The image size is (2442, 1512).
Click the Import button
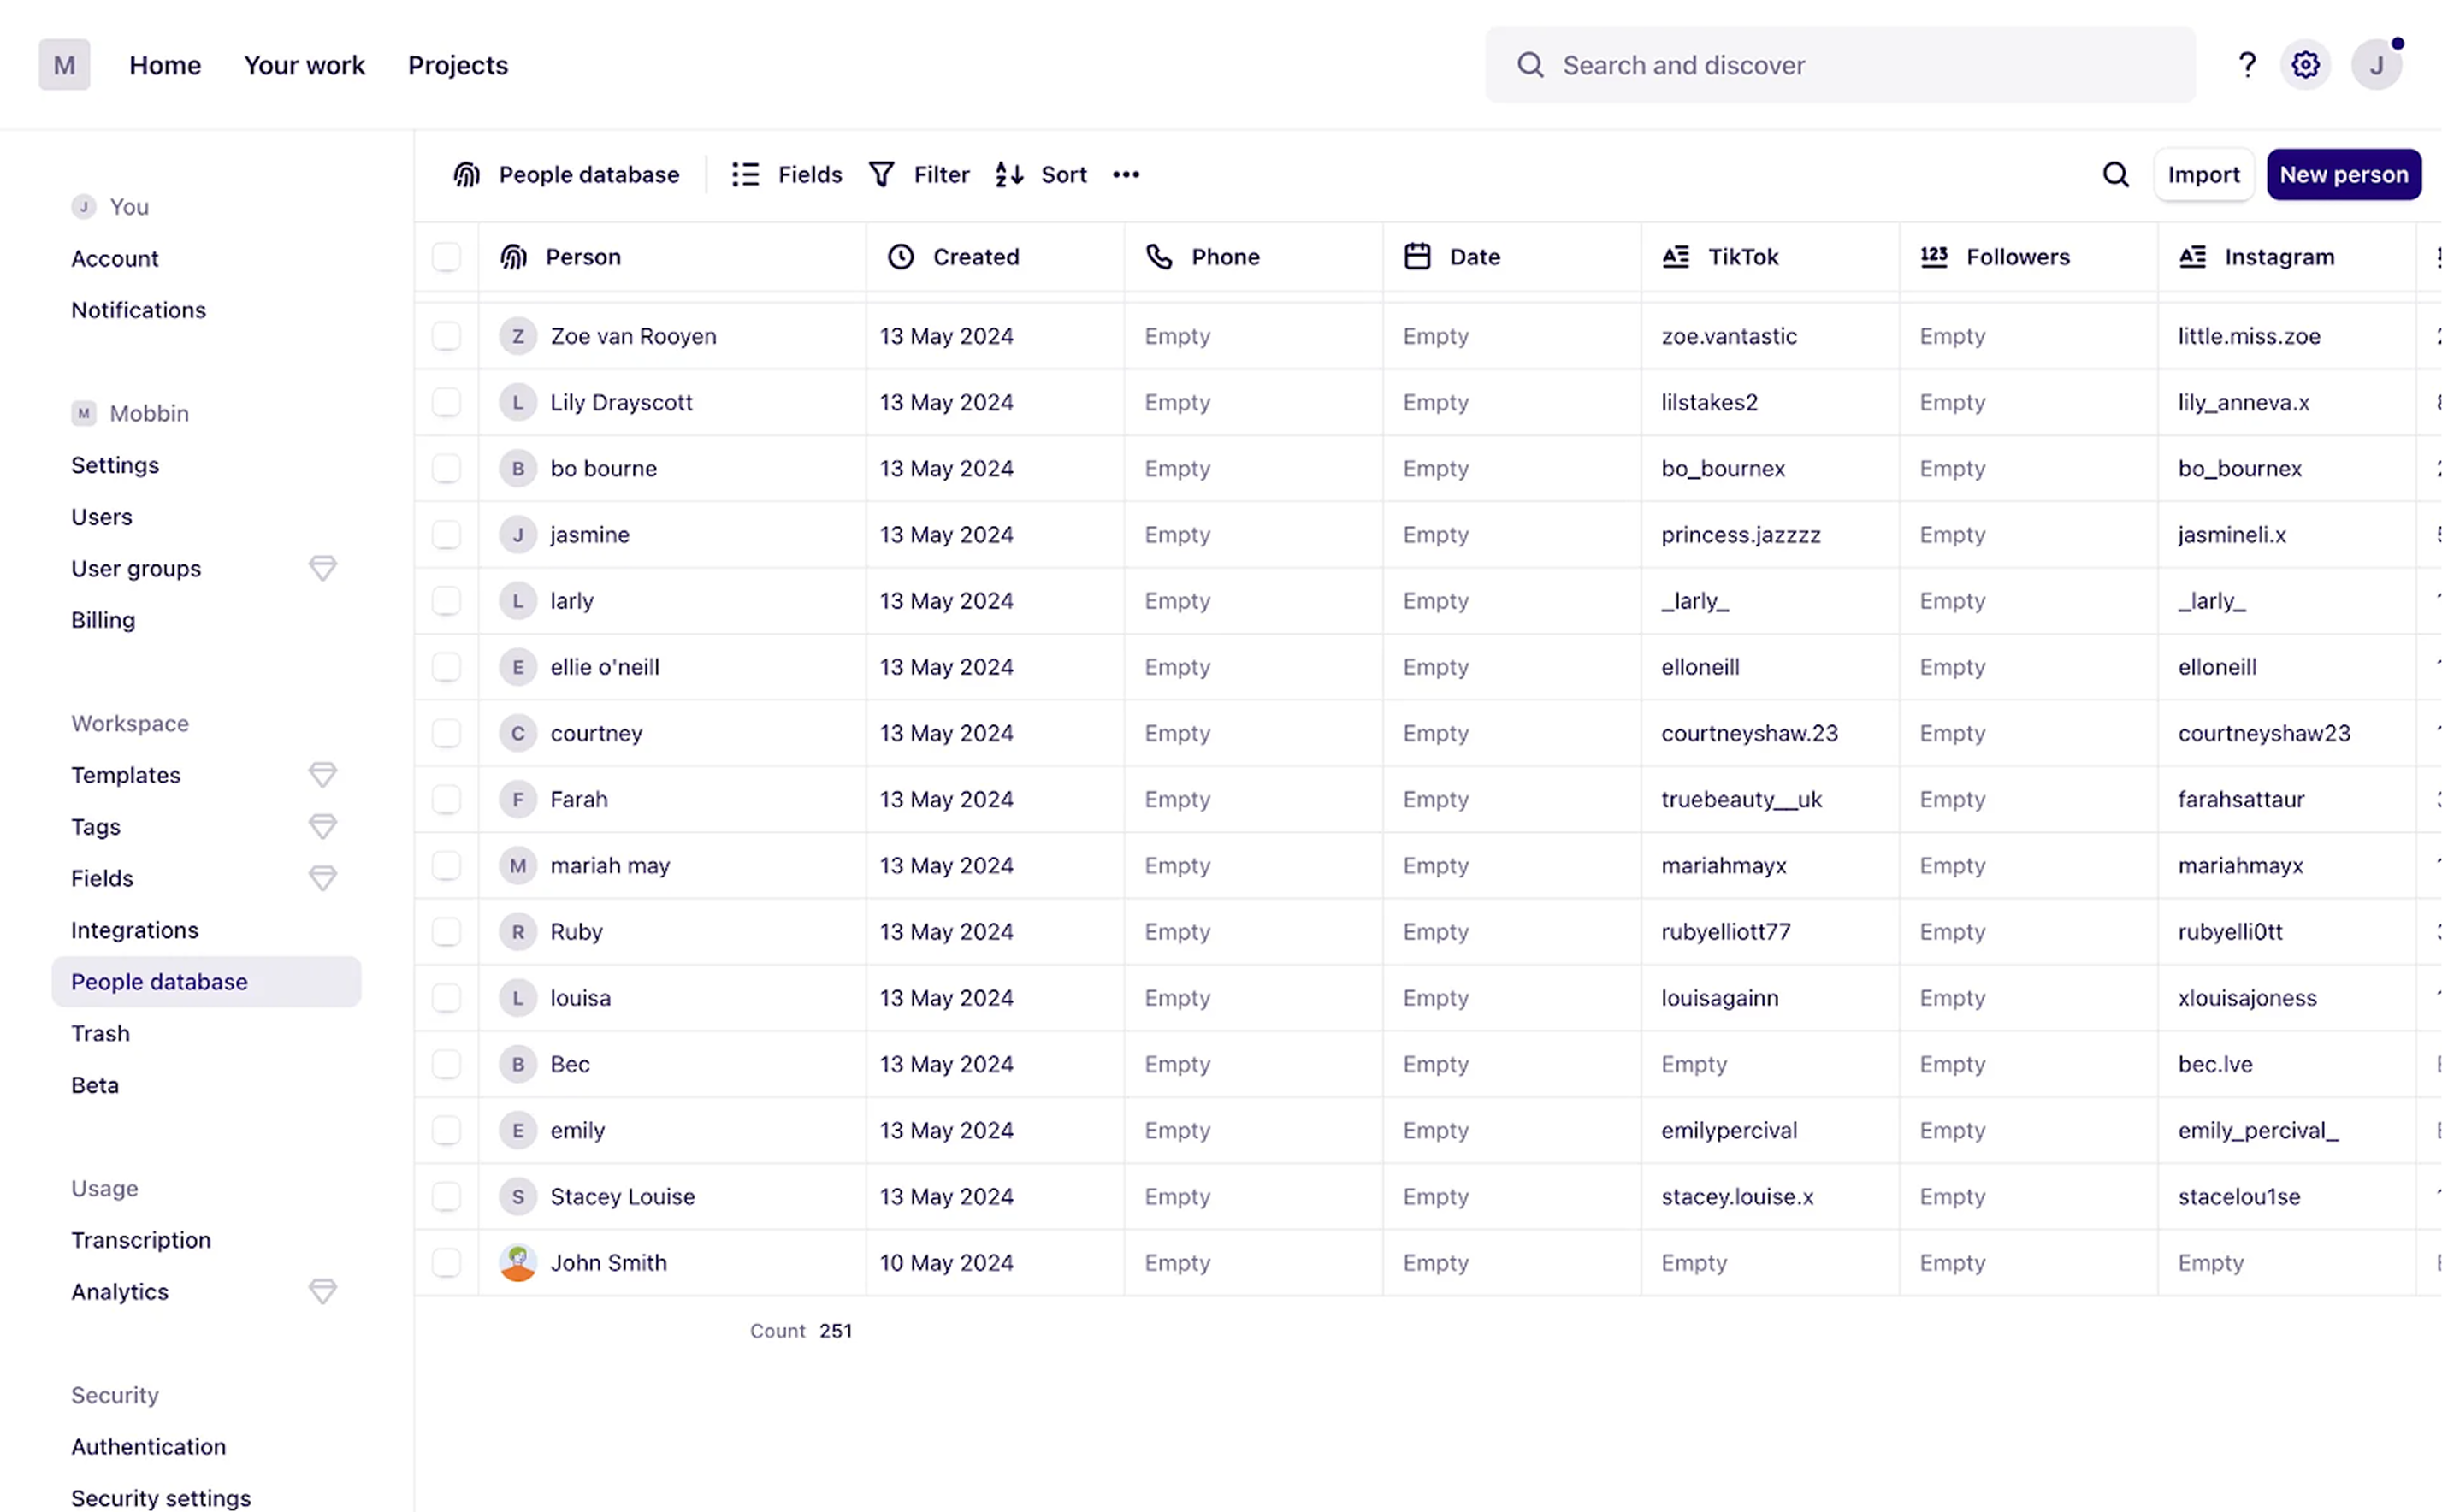[x=2204, y=175]
